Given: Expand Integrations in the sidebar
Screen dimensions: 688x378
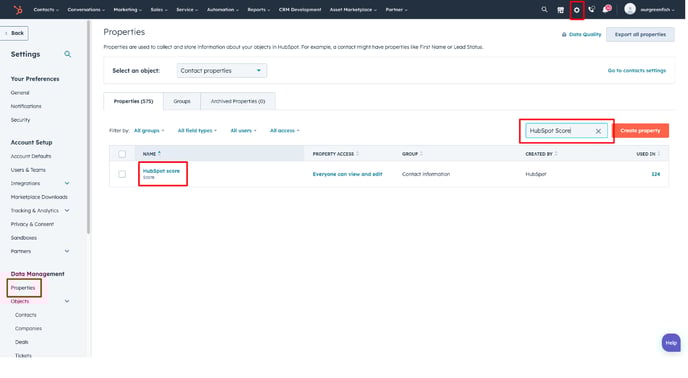Looking at the screenshot, I should click(x=67, y=183).
